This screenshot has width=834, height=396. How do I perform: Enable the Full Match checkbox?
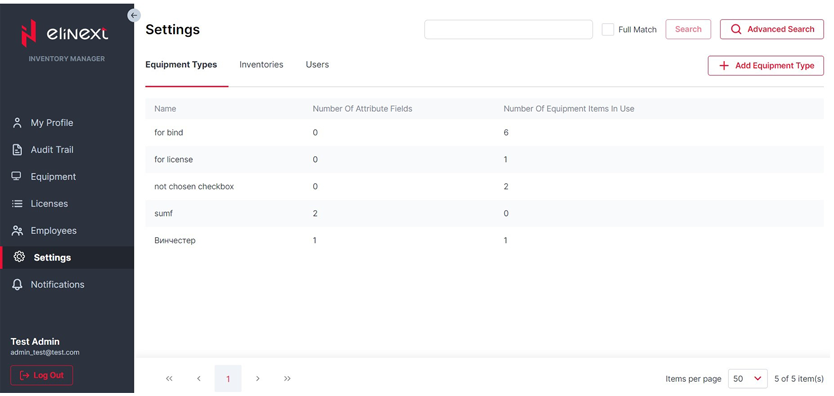607,29
